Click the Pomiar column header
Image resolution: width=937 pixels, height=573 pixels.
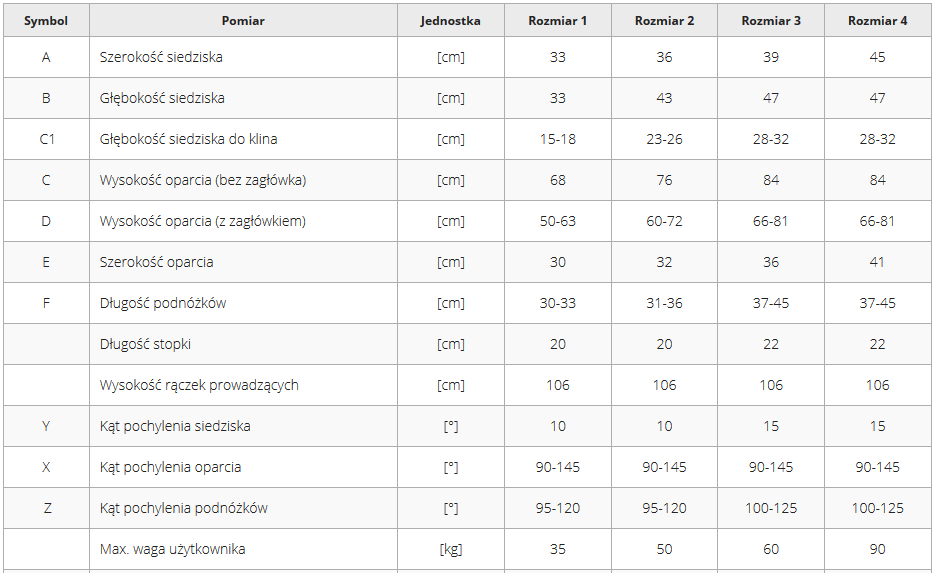click(243, 20)
